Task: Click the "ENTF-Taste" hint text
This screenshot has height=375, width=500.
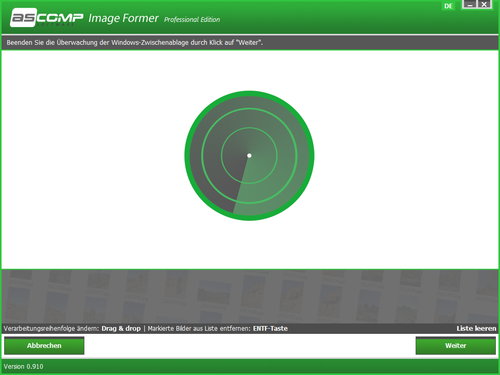Action: pos(270,328)
